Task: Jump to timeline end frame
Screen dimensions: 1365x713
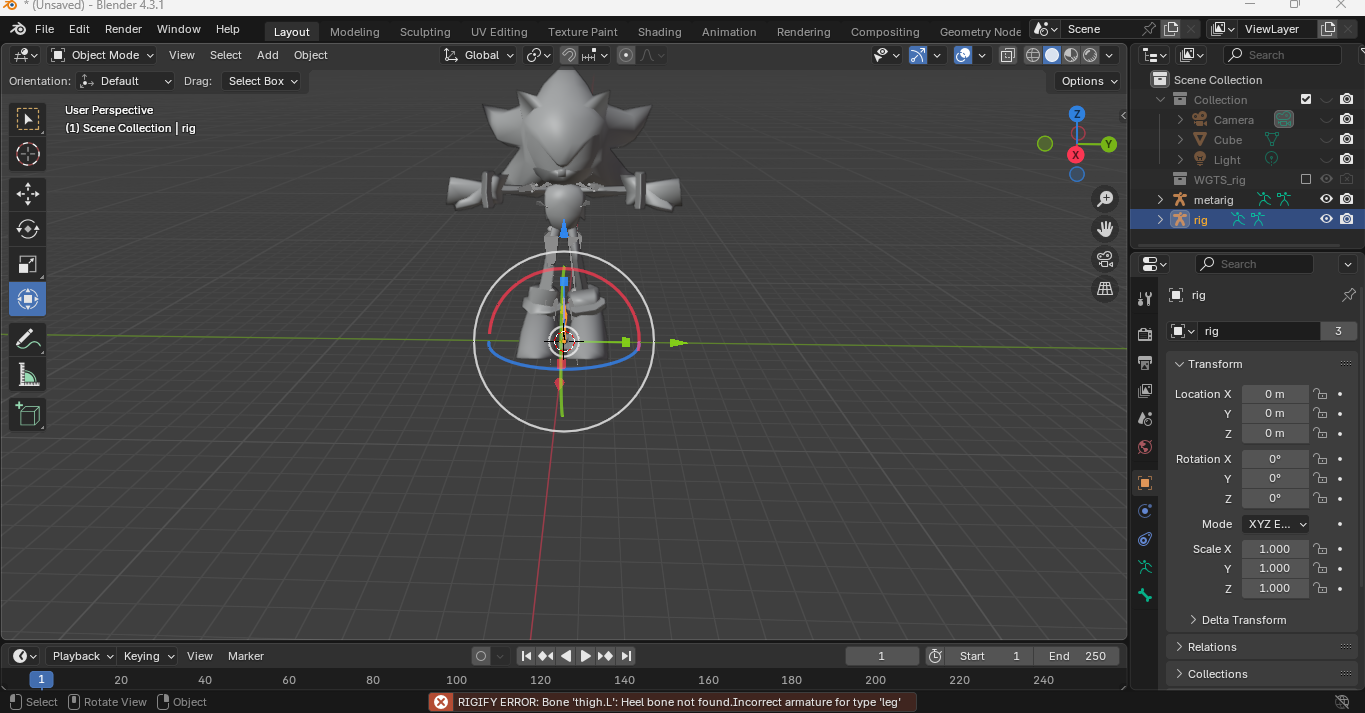Action: pyautogui.click(x=626, y=656)
